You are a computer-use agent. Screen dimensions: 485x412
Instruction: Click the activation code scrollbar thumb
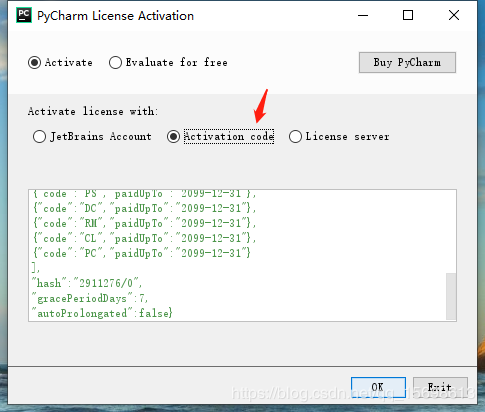451,296
